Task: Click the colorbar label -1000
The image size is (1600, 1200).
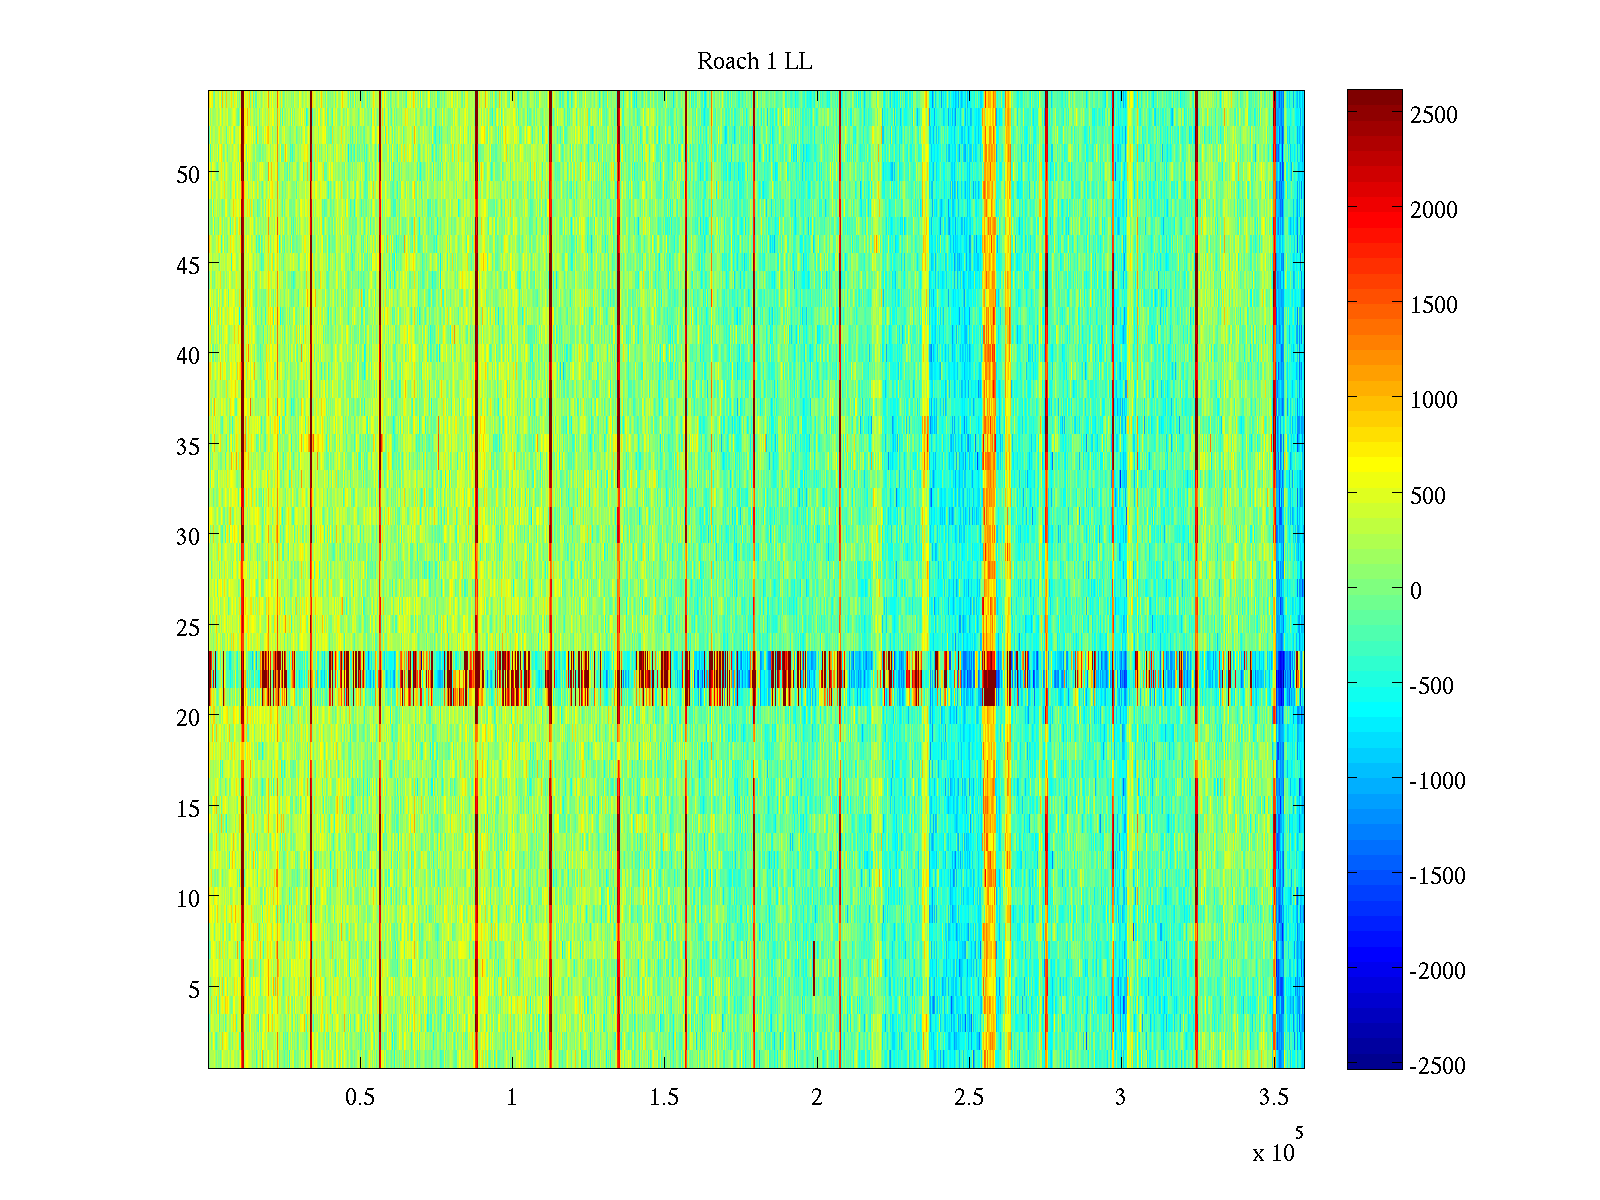Action: pyautogui.click(x=1436, y=781)
